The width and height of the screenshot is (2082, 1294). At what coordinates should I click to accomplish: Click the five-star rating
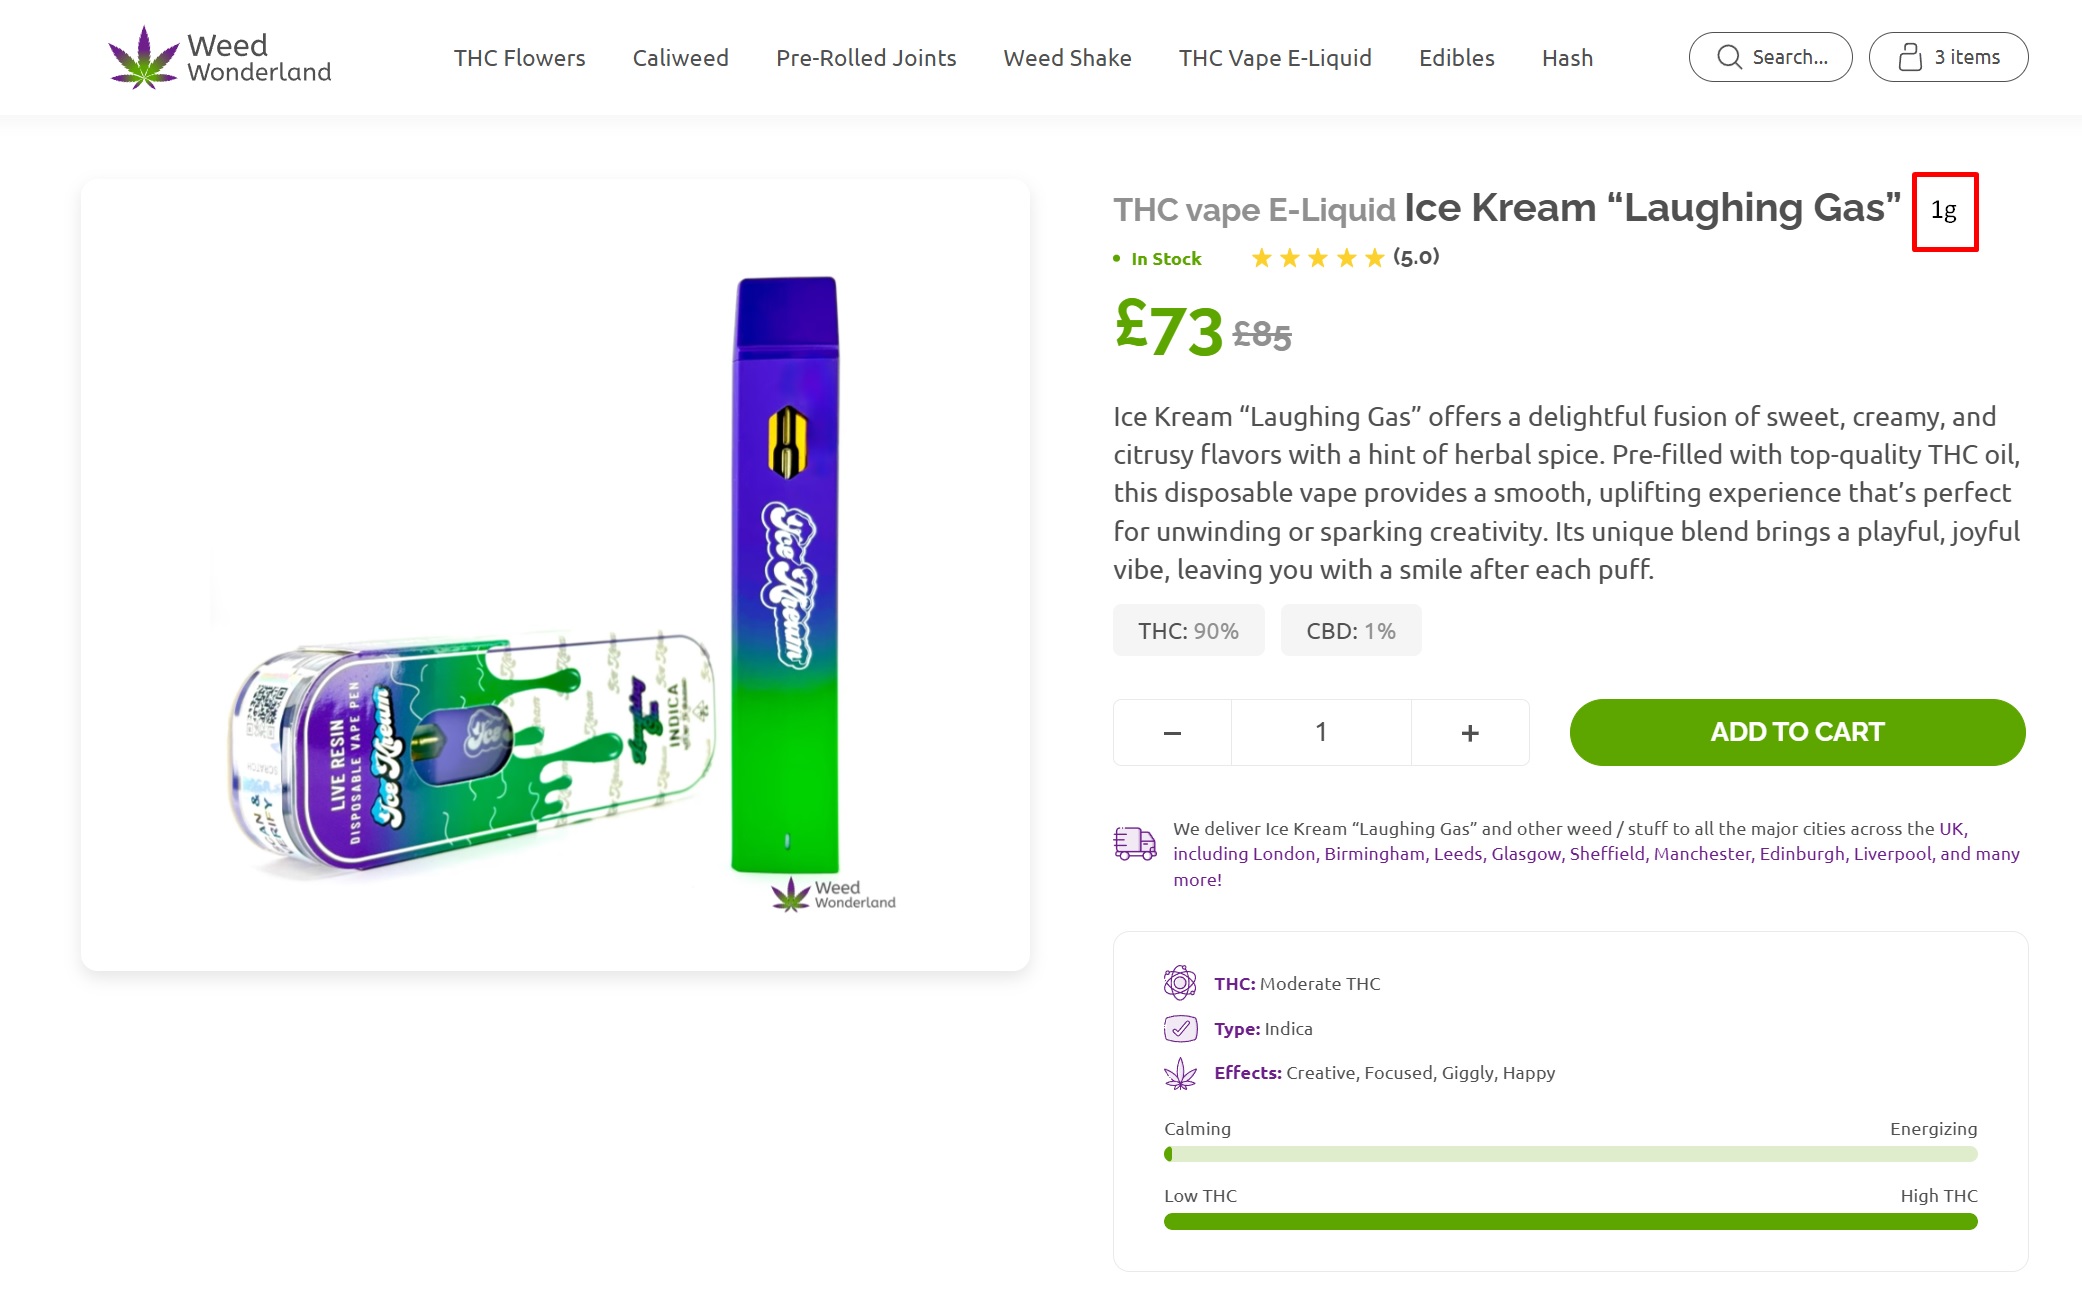(1317, 258)
